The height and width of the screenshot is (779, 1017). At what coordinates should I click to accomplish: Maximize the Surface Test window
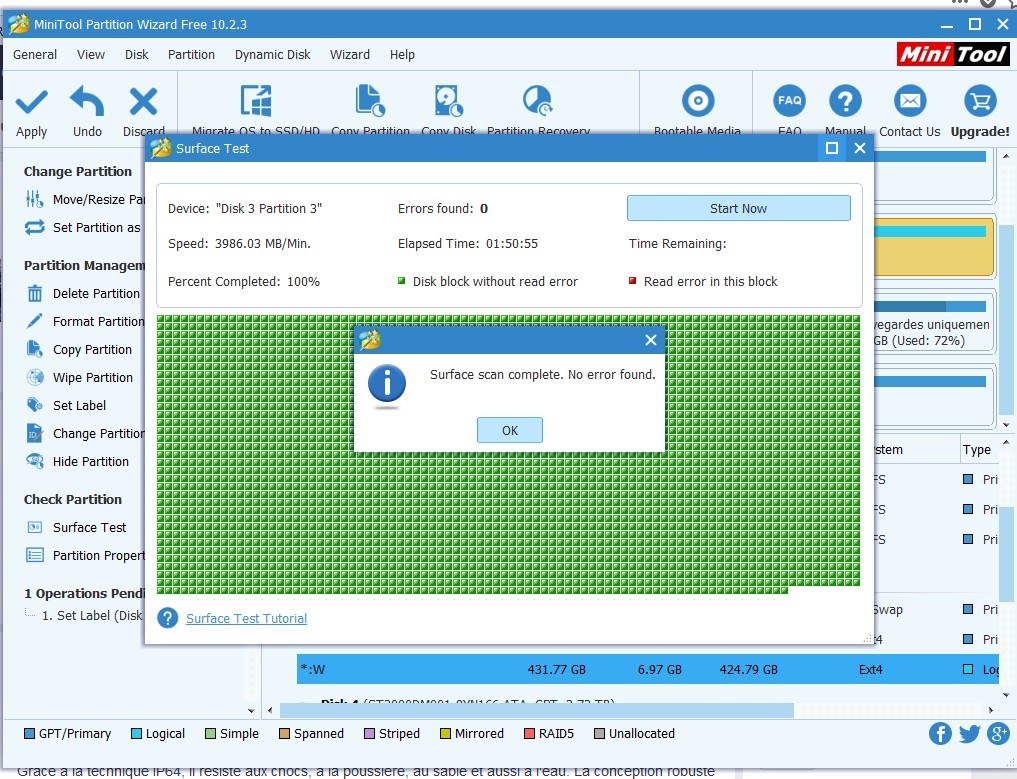click(x=832, y=149)
